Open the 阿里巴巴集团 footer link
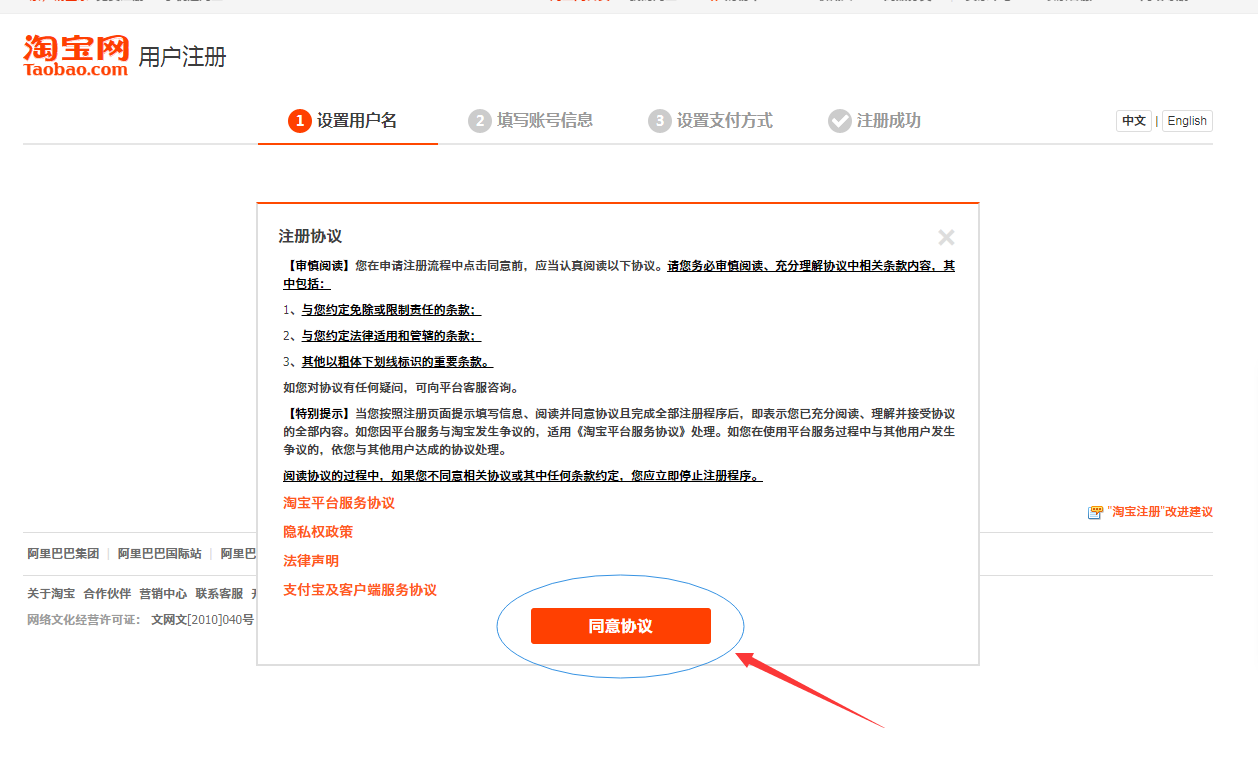Screen dimensions: 1258x773 coord(62,553)
